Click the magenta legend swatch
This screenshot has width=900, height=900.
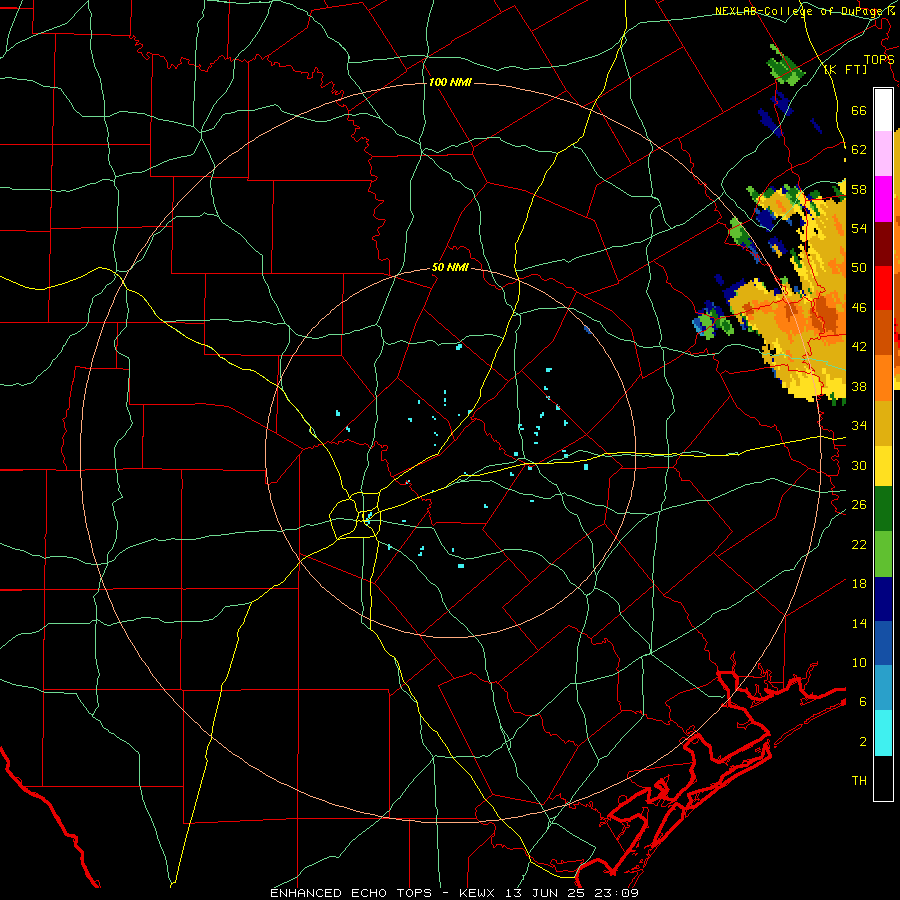tap(883, 199)
